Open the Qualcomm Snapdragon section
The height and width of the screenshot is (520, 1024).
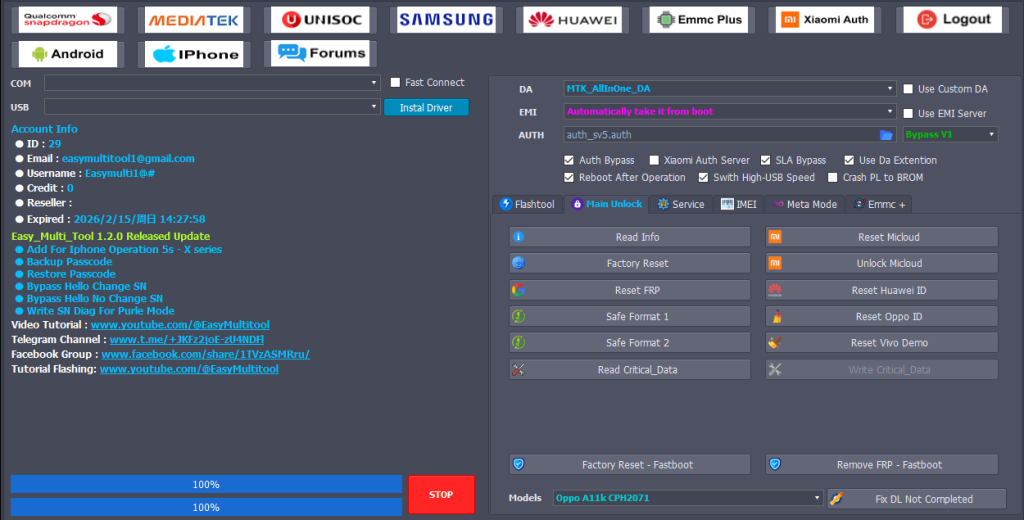[x=68, y=20]
